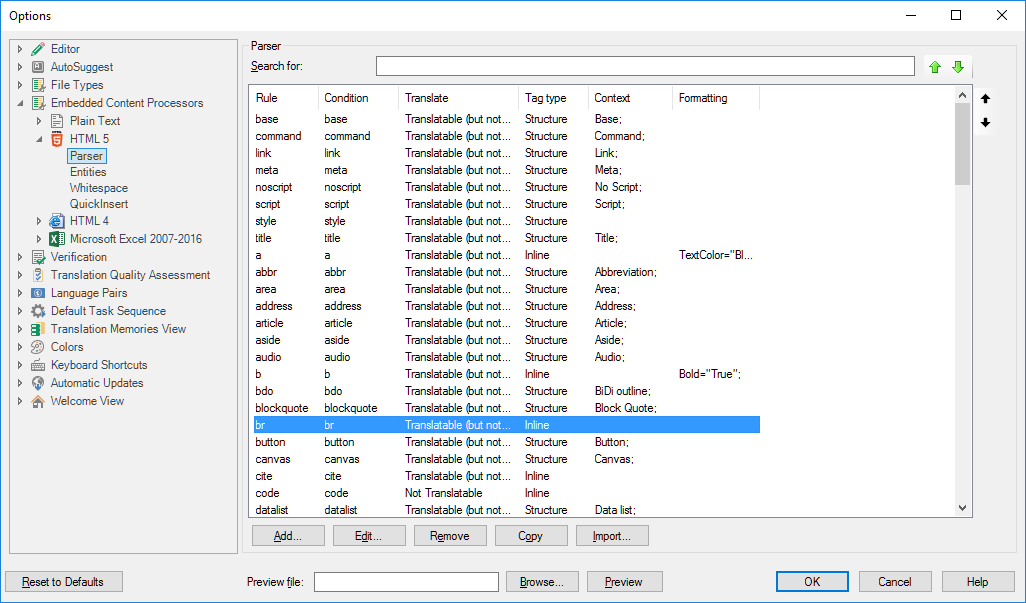
Task: Expand Microsoft Excel 2007-2016 node
Action: [x=39, y=239]
